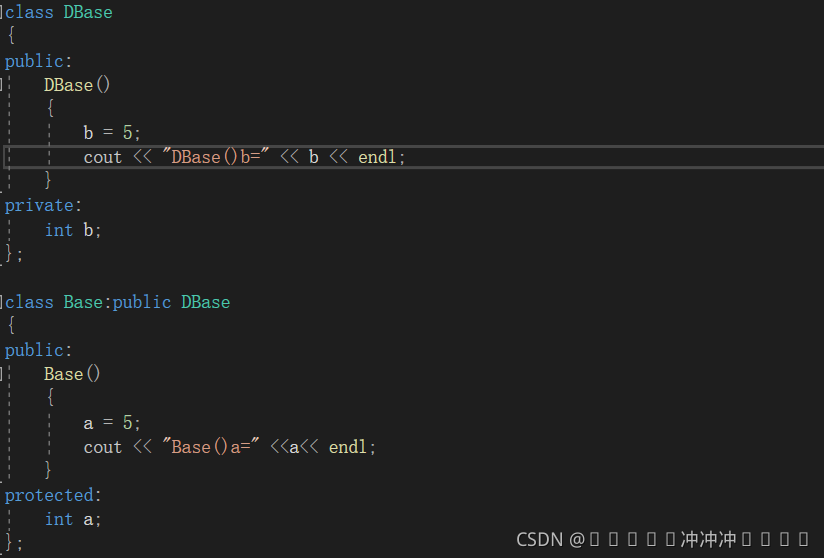
Task: Click the protected: access specifier
Action: click(x=53, y=495)
